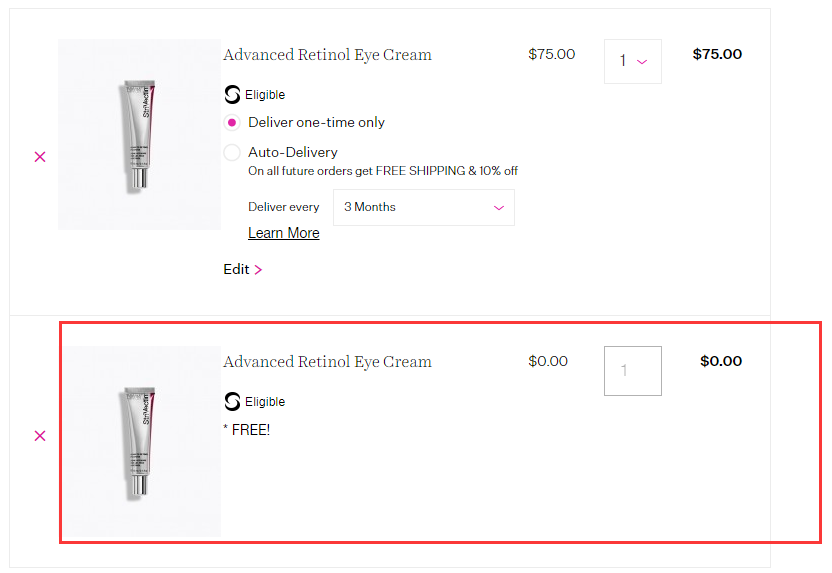This screenshot has height=573, width=832.
Task: Click the * FREE! label
Action: 247,430
